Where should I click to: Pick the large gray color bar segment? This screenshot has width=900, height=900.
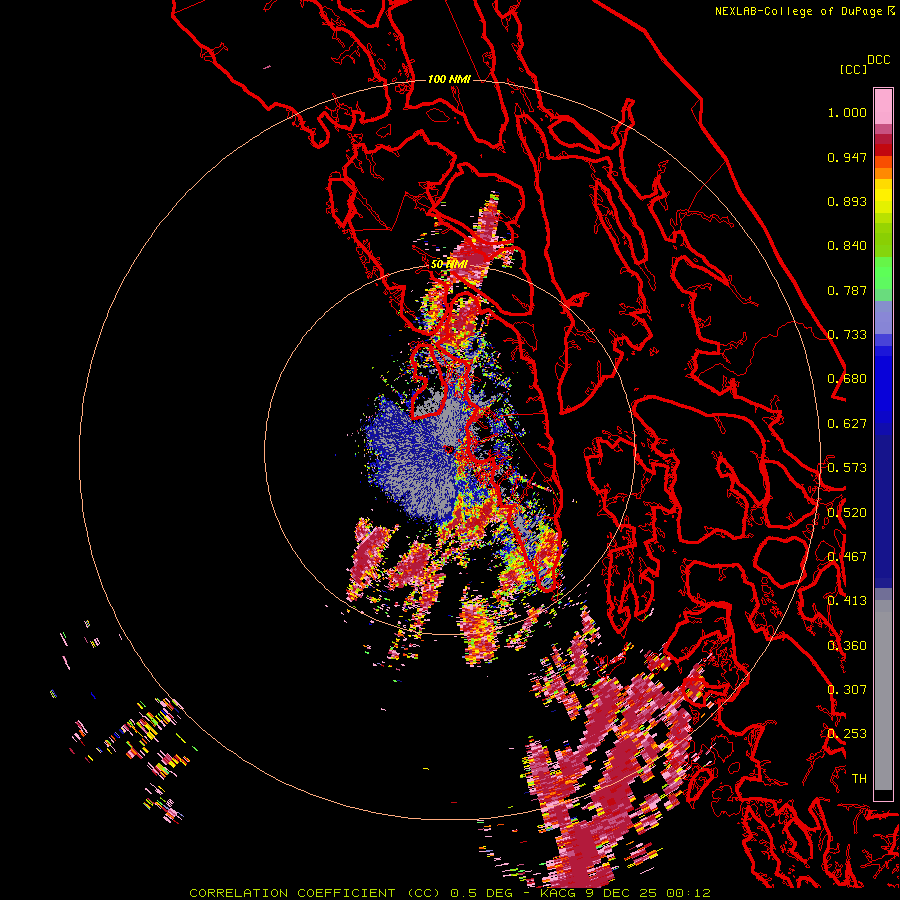883,695
